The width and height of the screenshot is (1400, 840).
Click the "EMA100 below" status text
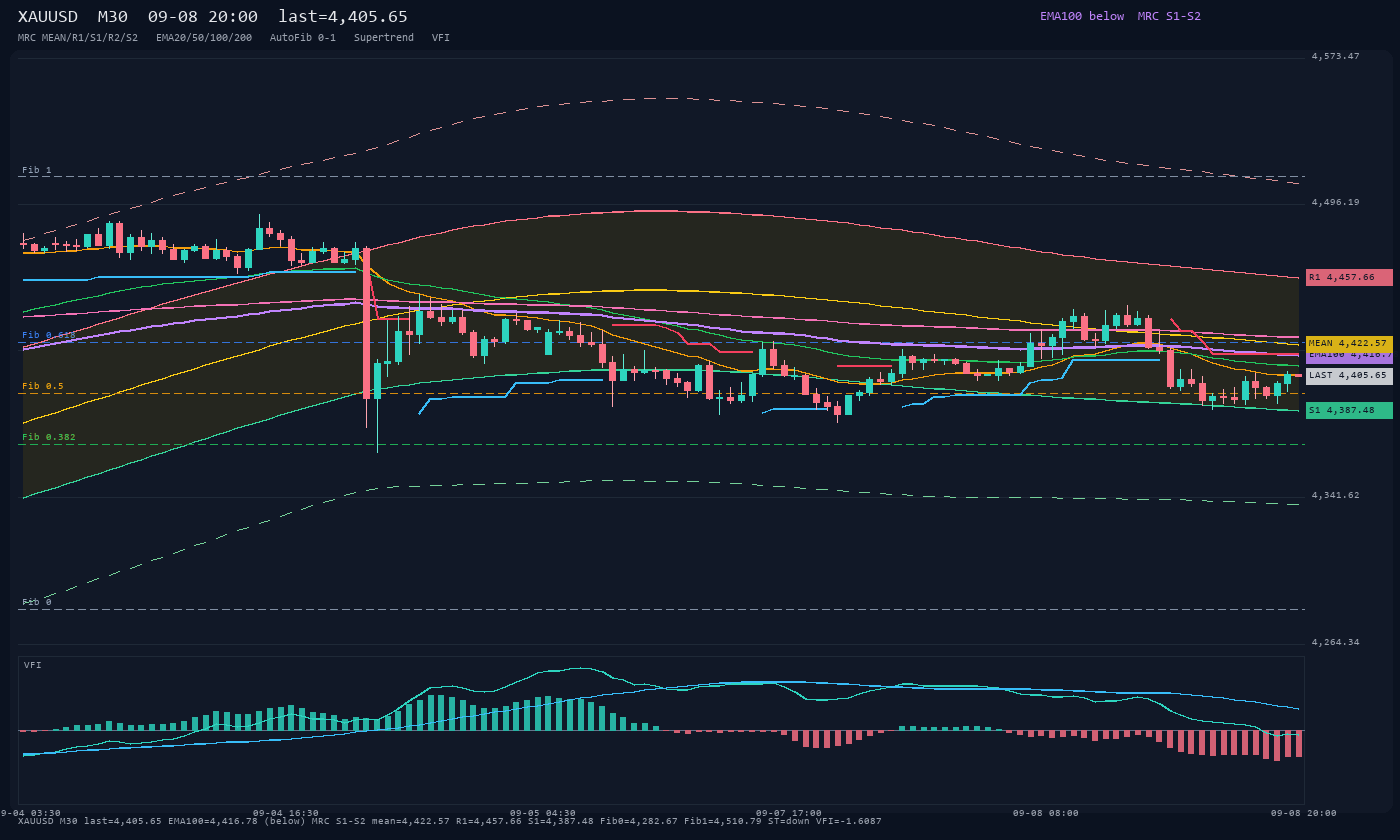click(x=1082, y=16)
